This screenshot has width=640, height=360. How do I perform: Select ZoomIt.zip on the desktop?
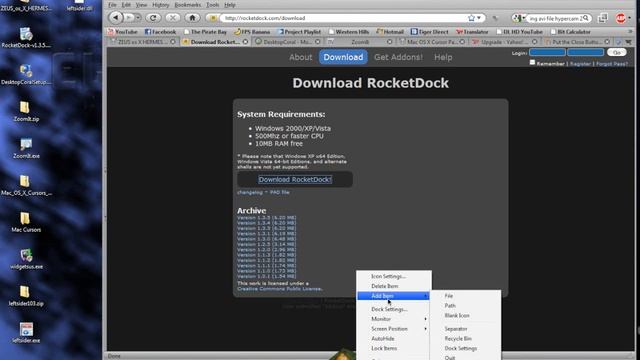point(26,111)
